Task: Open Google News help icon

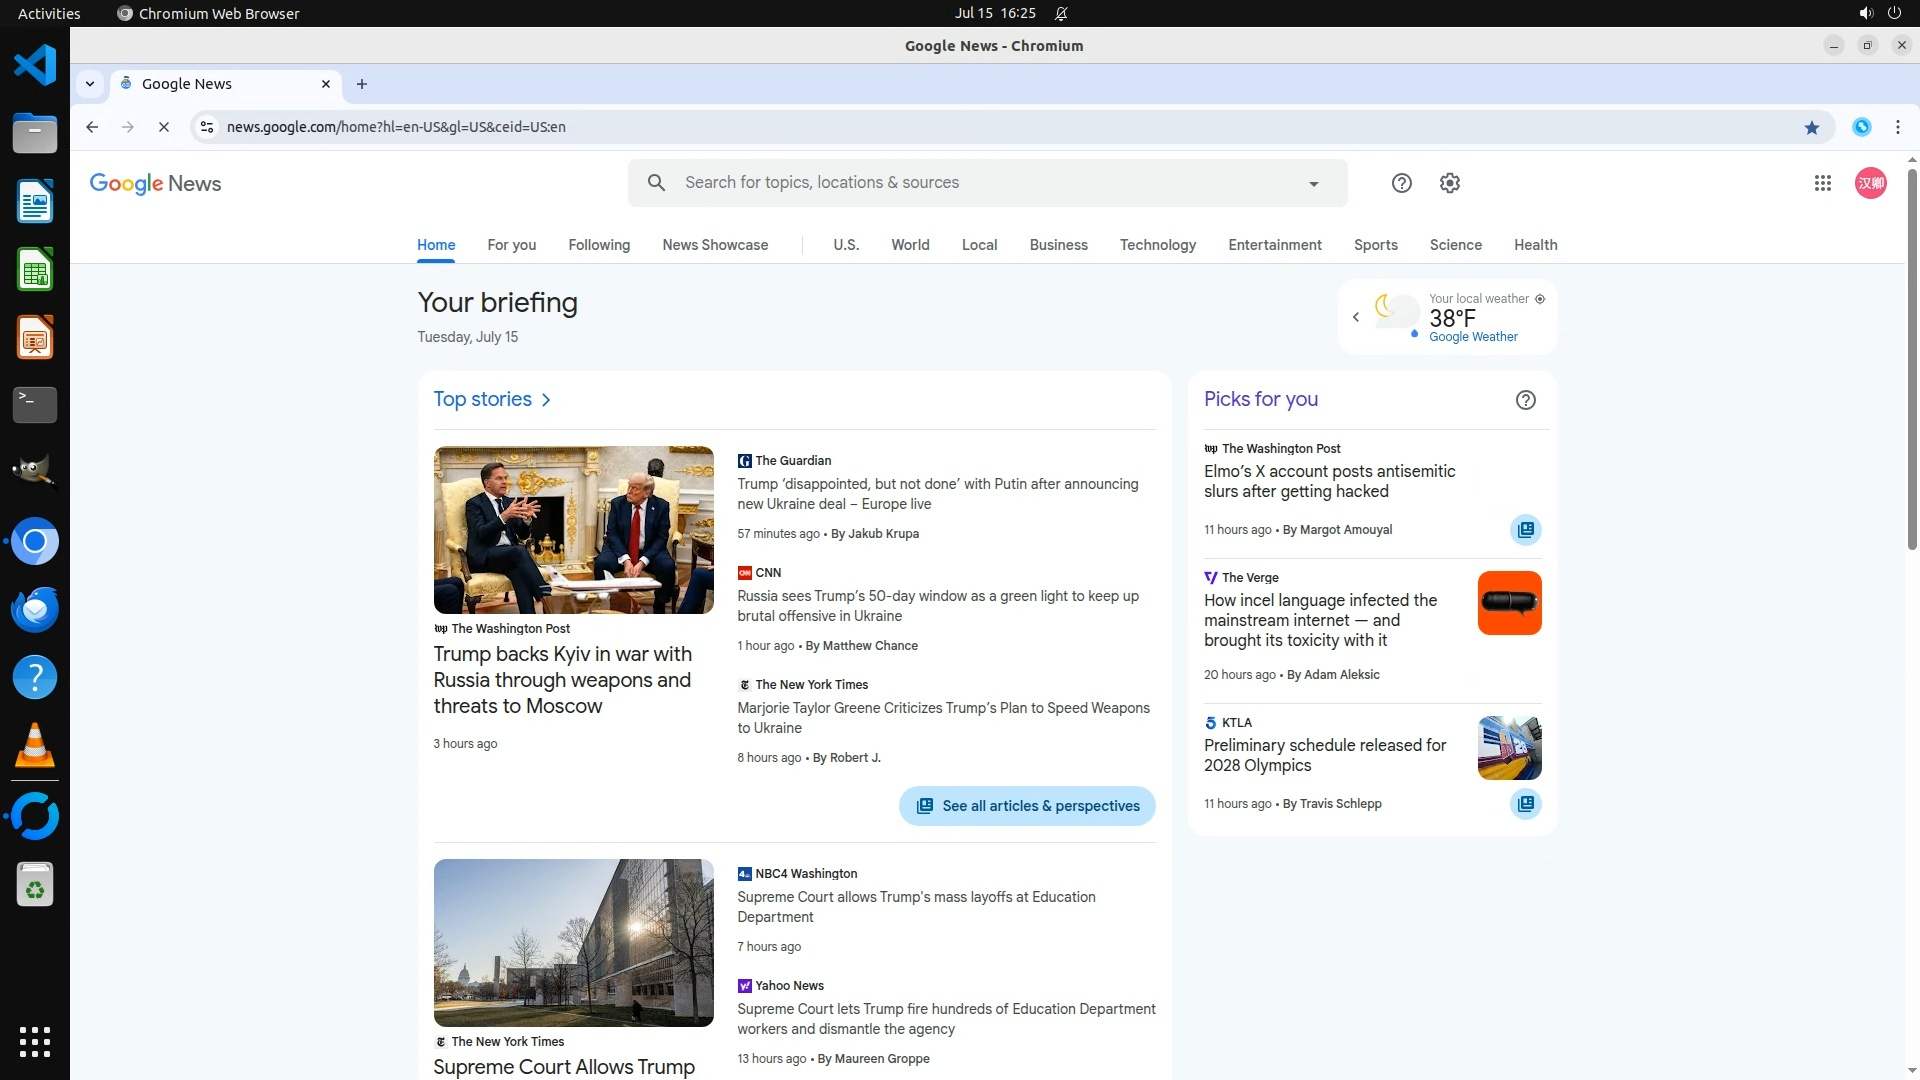Action: coord(1401,183)
